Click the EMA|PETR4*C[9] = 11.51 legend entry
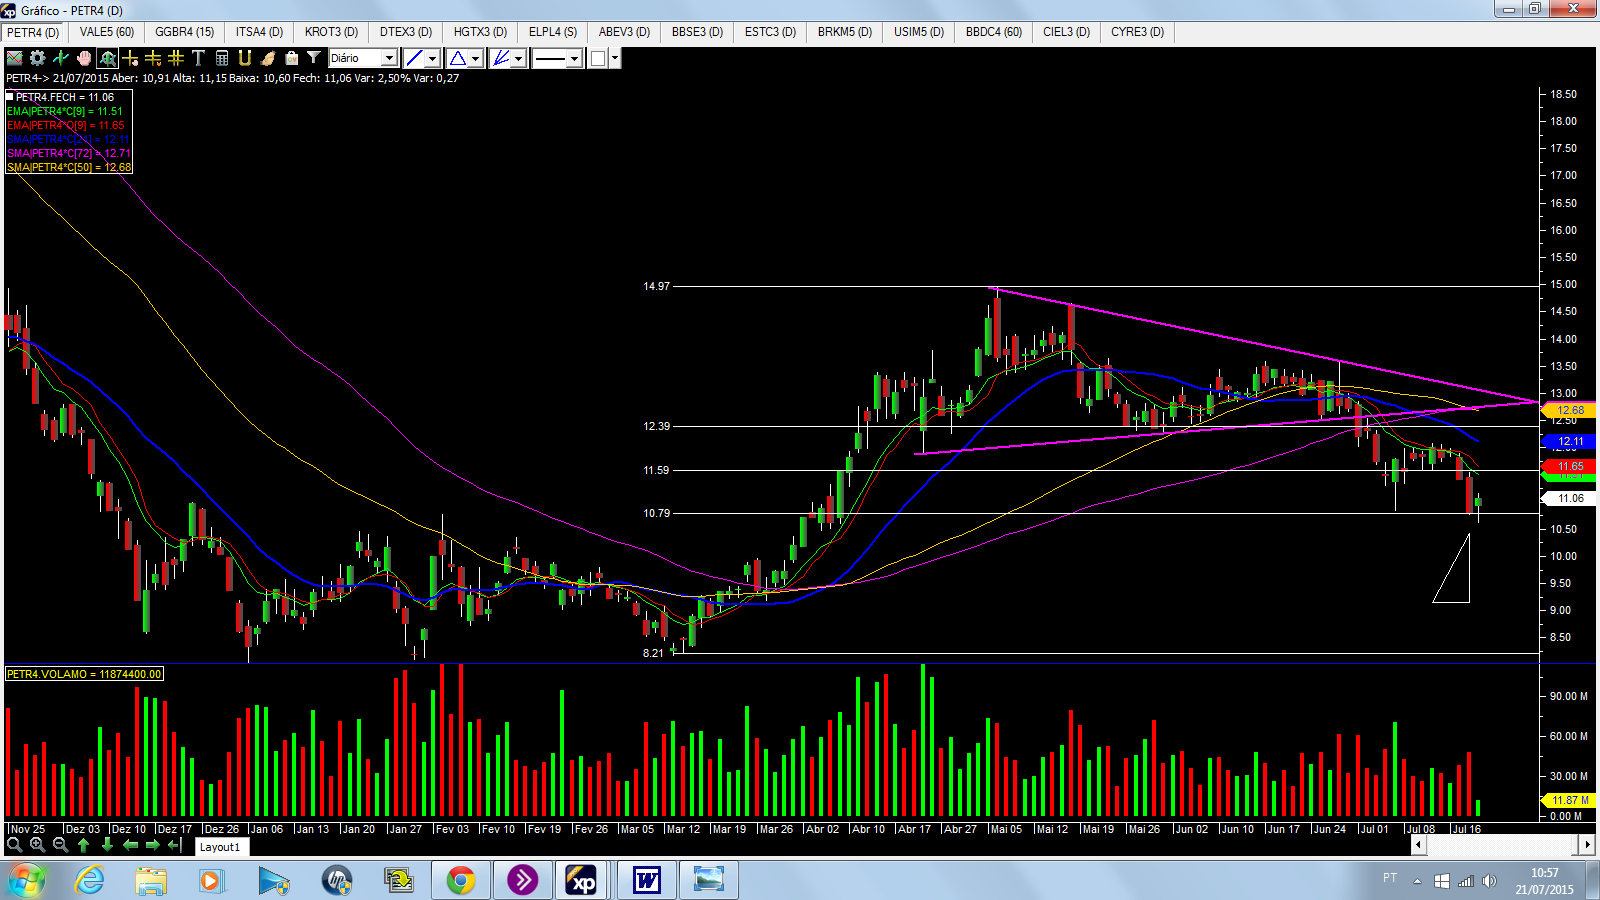Image resolution: width=1600 pixels, height=900 pixels. click(65, 111)
